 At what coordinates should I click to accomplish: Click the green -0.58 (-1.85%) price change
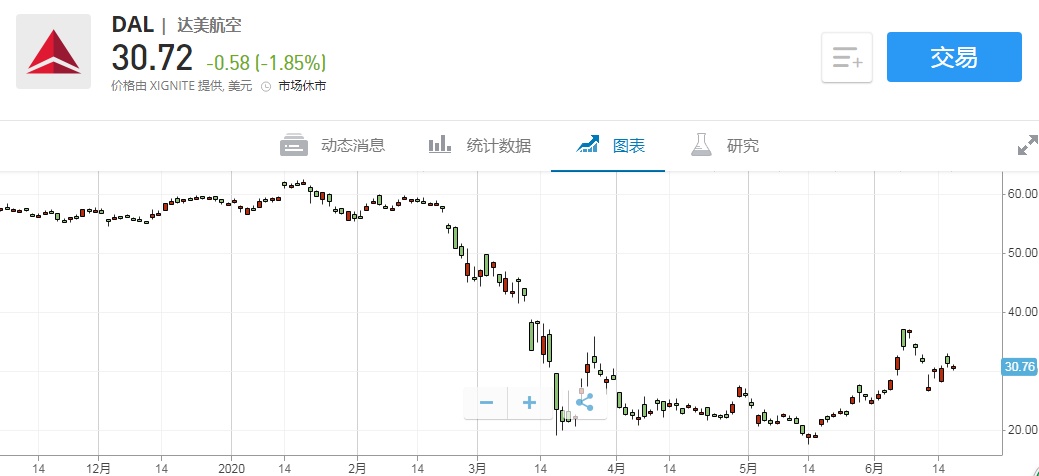266,61
